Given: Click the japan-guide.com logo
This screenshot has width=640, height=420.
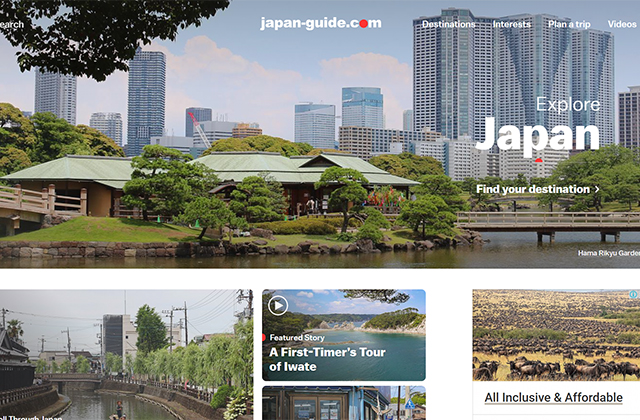Looking at the screenshot, I should 320,23.
